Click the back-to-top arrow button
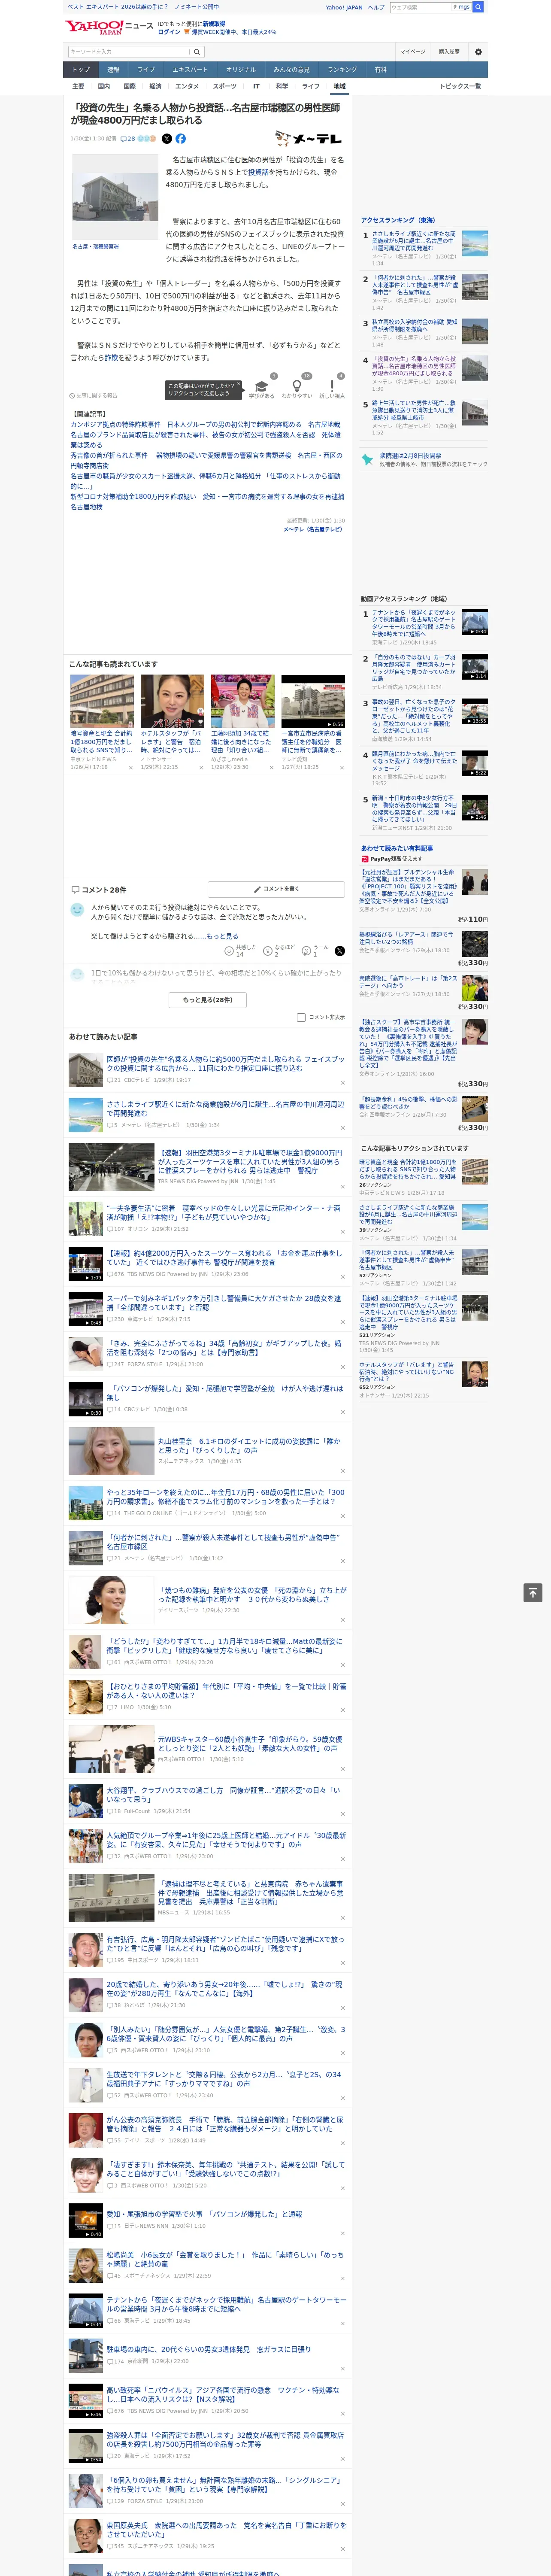The height and width of the screenshot is (2576, 551). tap(533, 1592)
